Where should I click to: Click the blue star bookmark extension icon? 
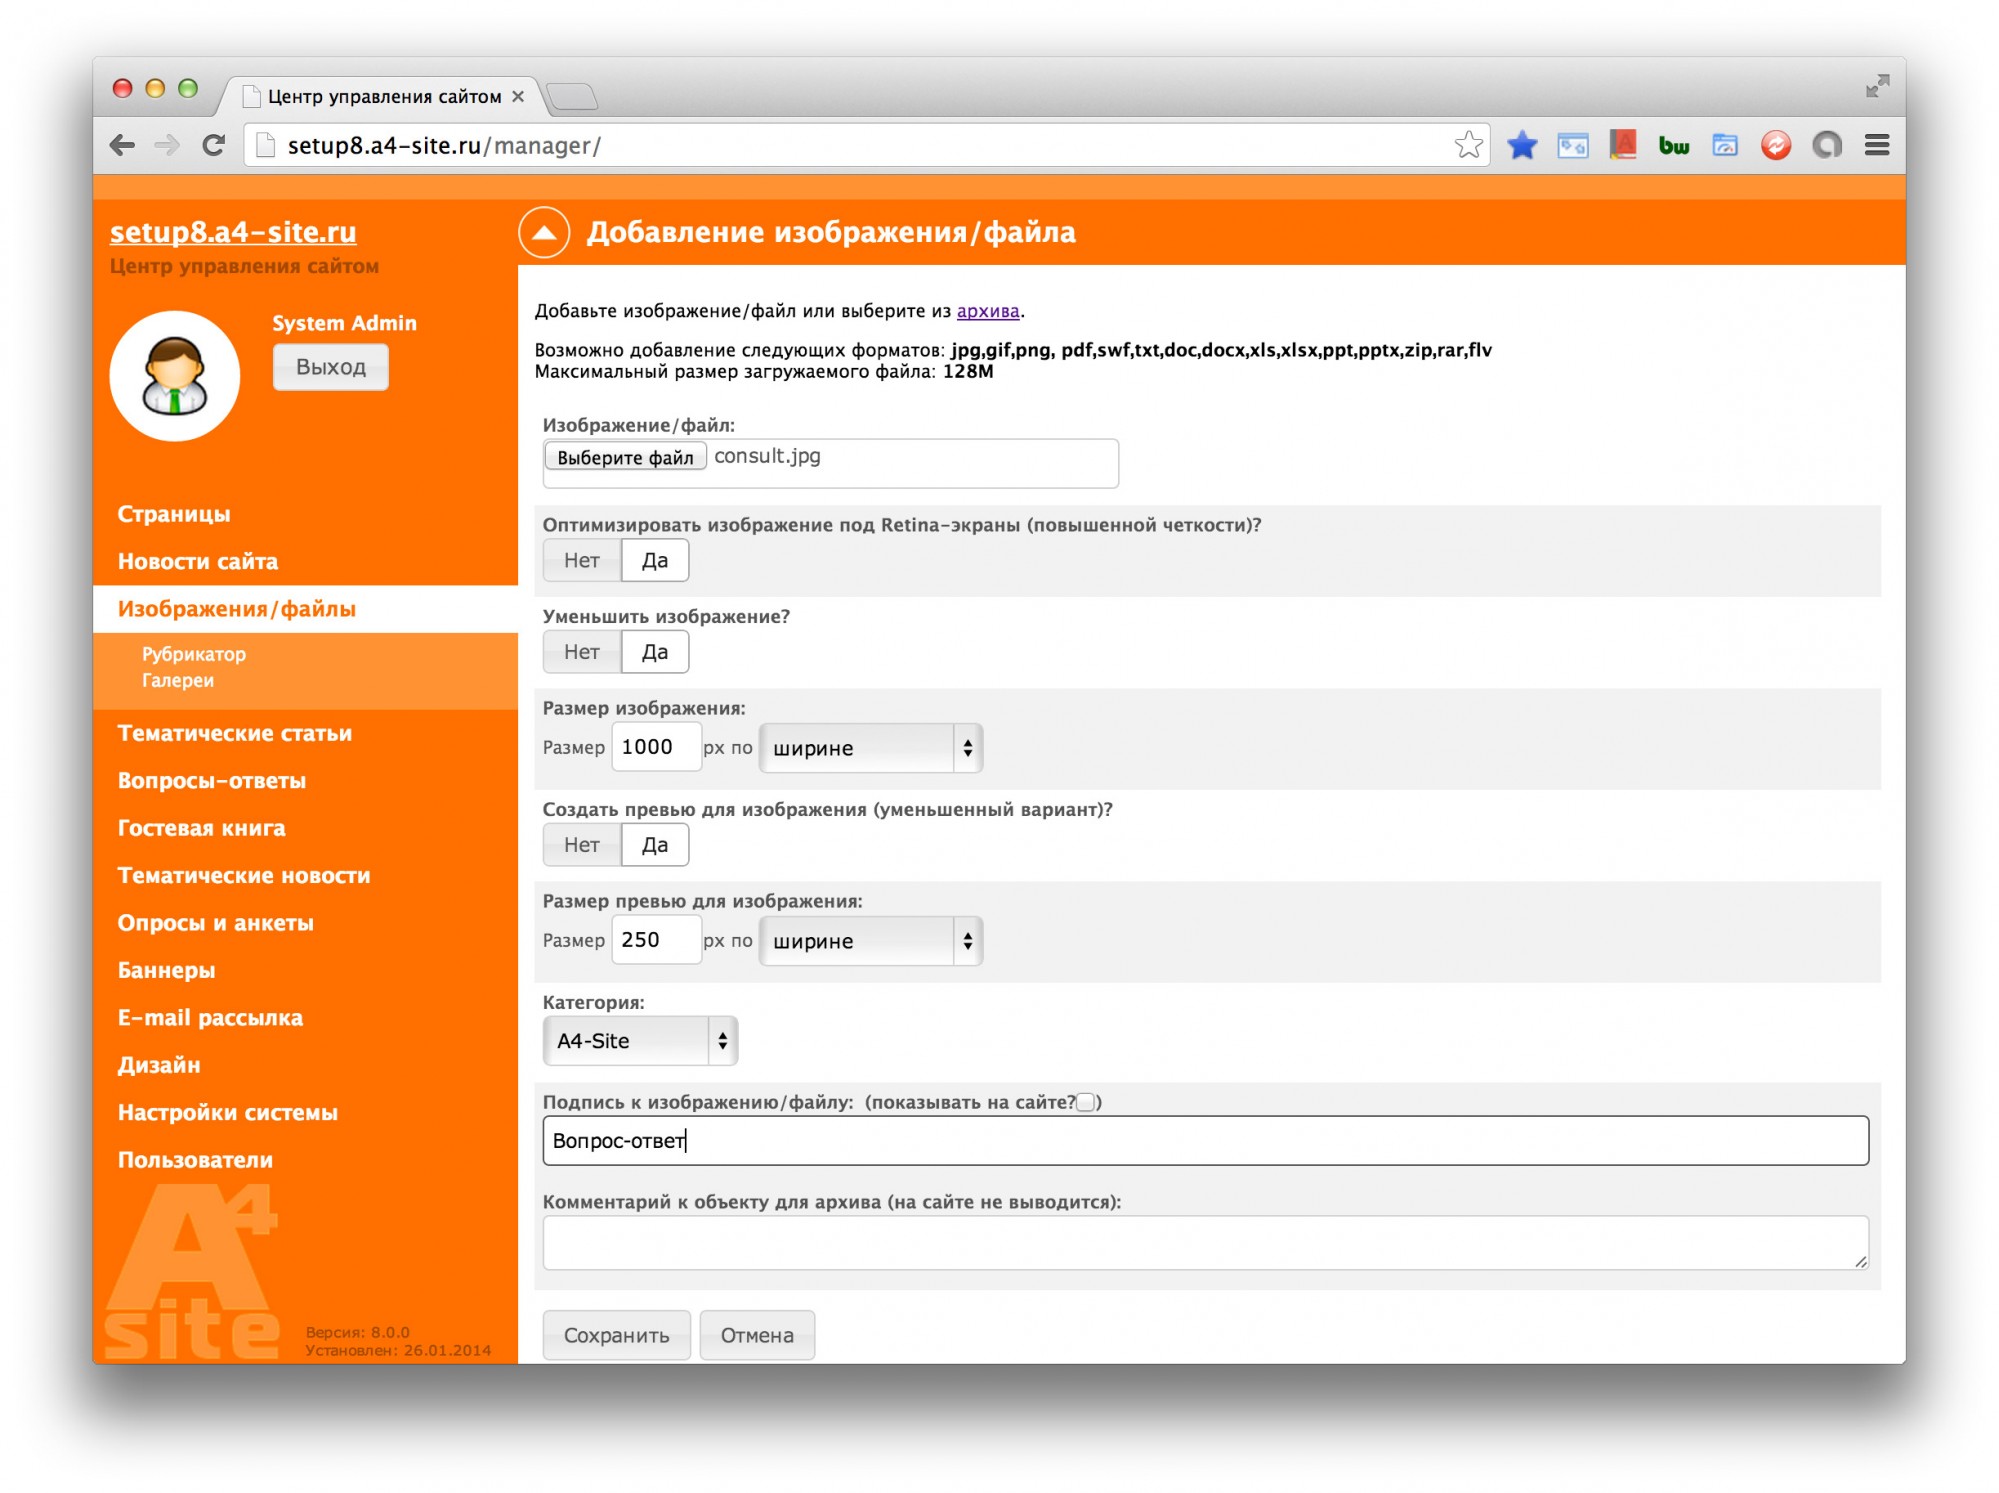(x=1521, y=146)
